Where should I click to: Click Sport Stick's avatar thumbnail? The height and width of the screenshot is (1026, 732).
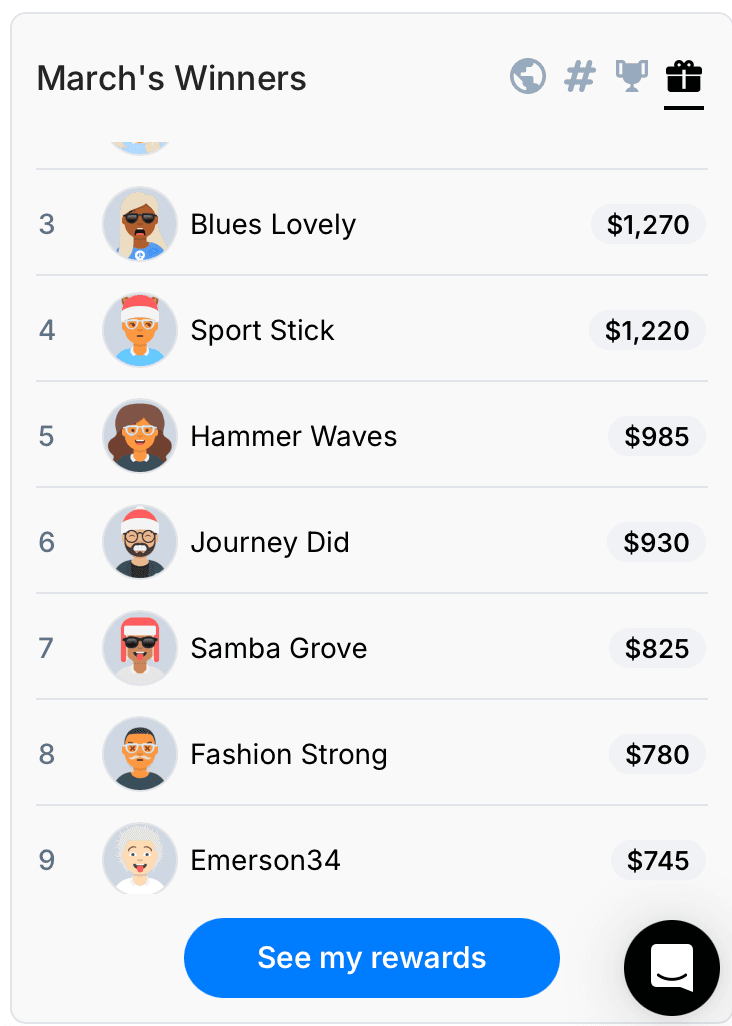[140, 330]
